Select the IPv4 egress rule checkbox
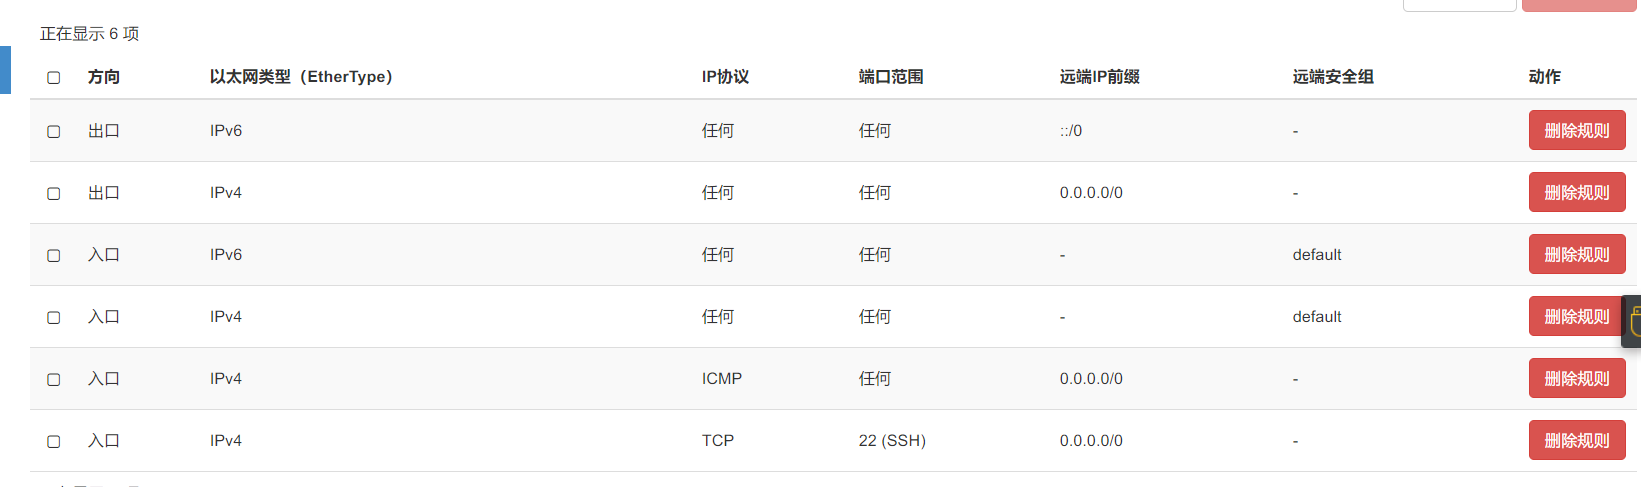This screenshot has height=487, width=1641. 54,194
